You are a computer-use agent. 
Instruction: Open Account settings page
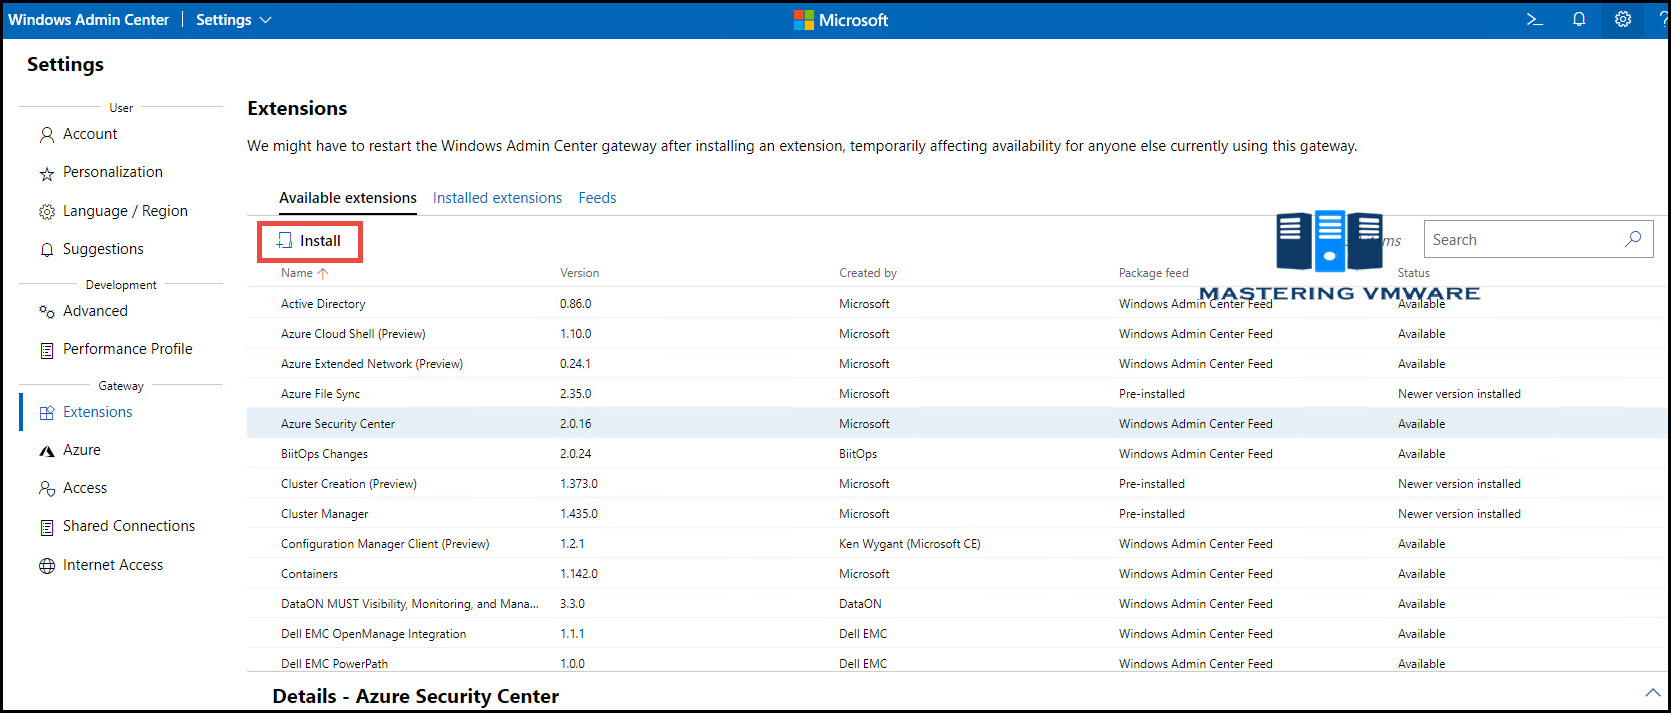90,134
